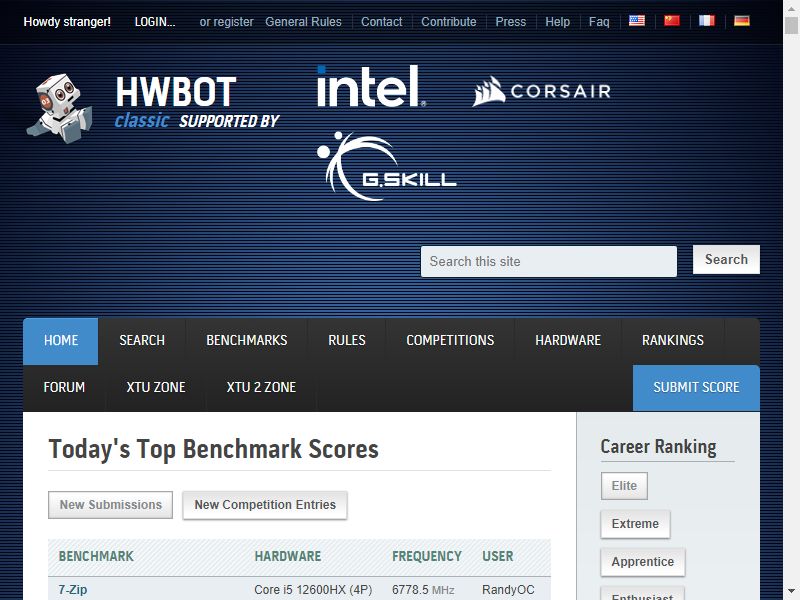The image size is (800, 600).
Task: Click the Search button
Action: click(x=726, y=259)
